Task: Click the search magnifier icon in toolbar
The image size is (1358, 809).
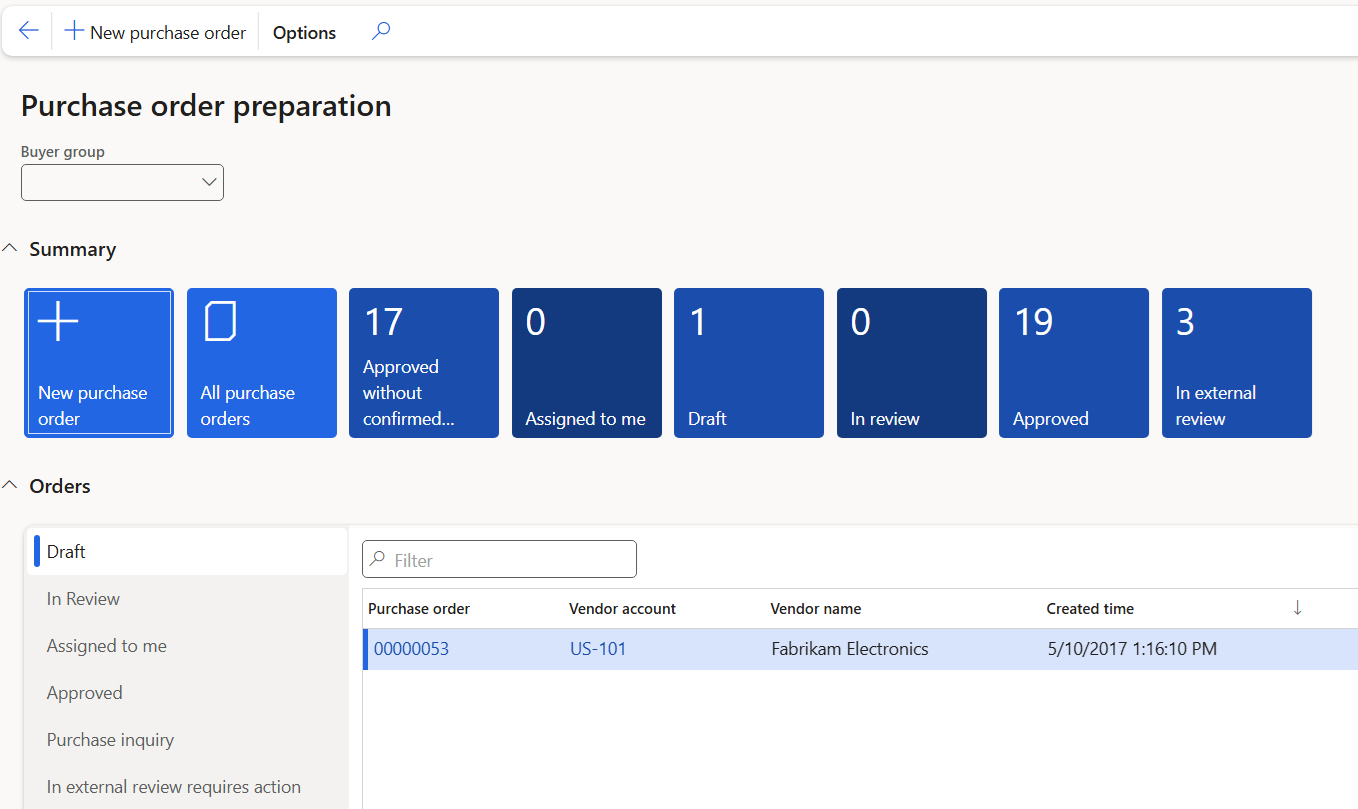Action: click(380, 31)
